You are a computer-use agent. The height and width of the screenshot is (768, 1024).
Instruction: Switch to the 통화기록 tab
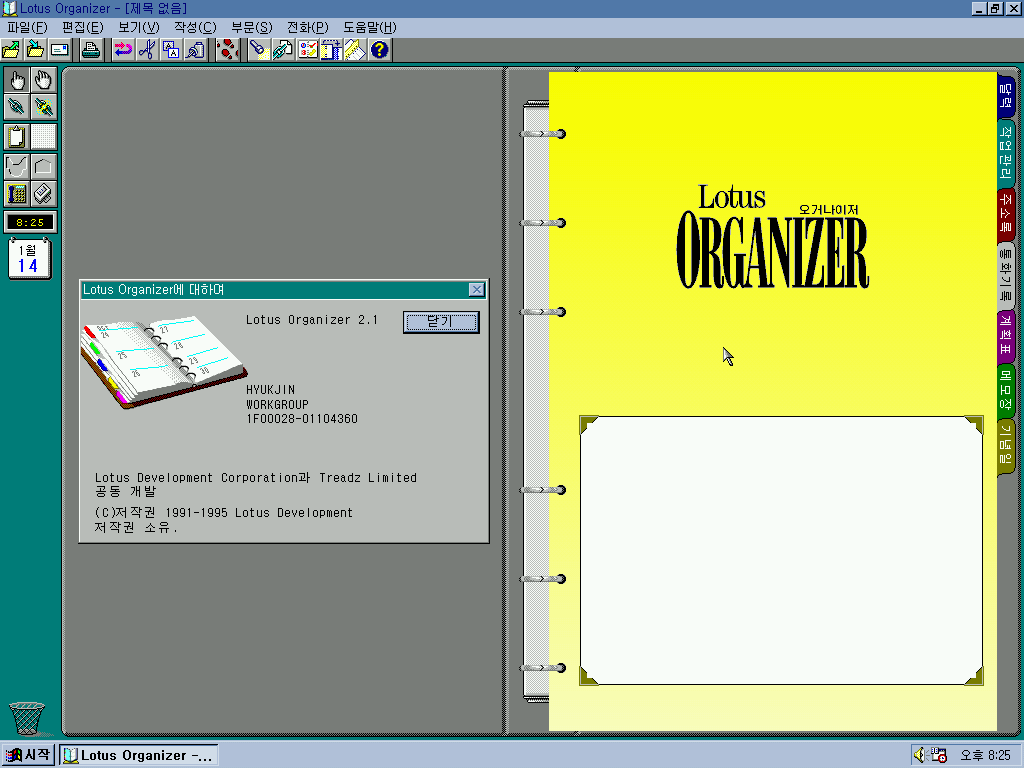pyautogui.click(x=1006, y=276)
